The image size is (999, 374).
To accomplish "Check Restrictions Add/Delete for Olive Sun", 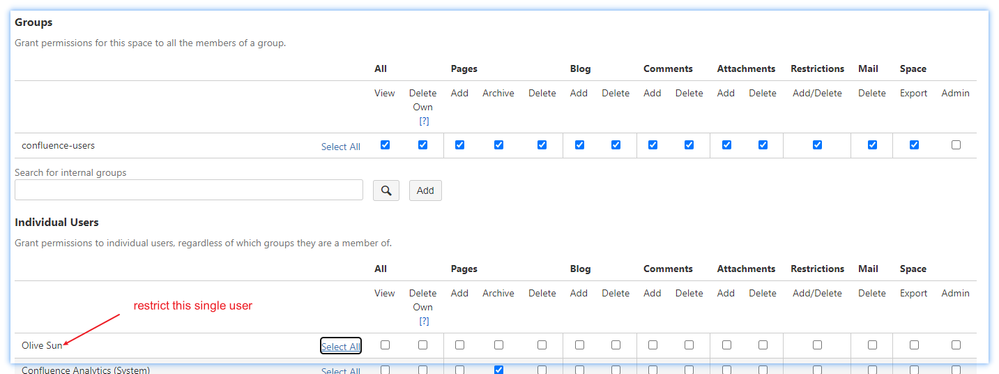I will click(x=817, y=345).
